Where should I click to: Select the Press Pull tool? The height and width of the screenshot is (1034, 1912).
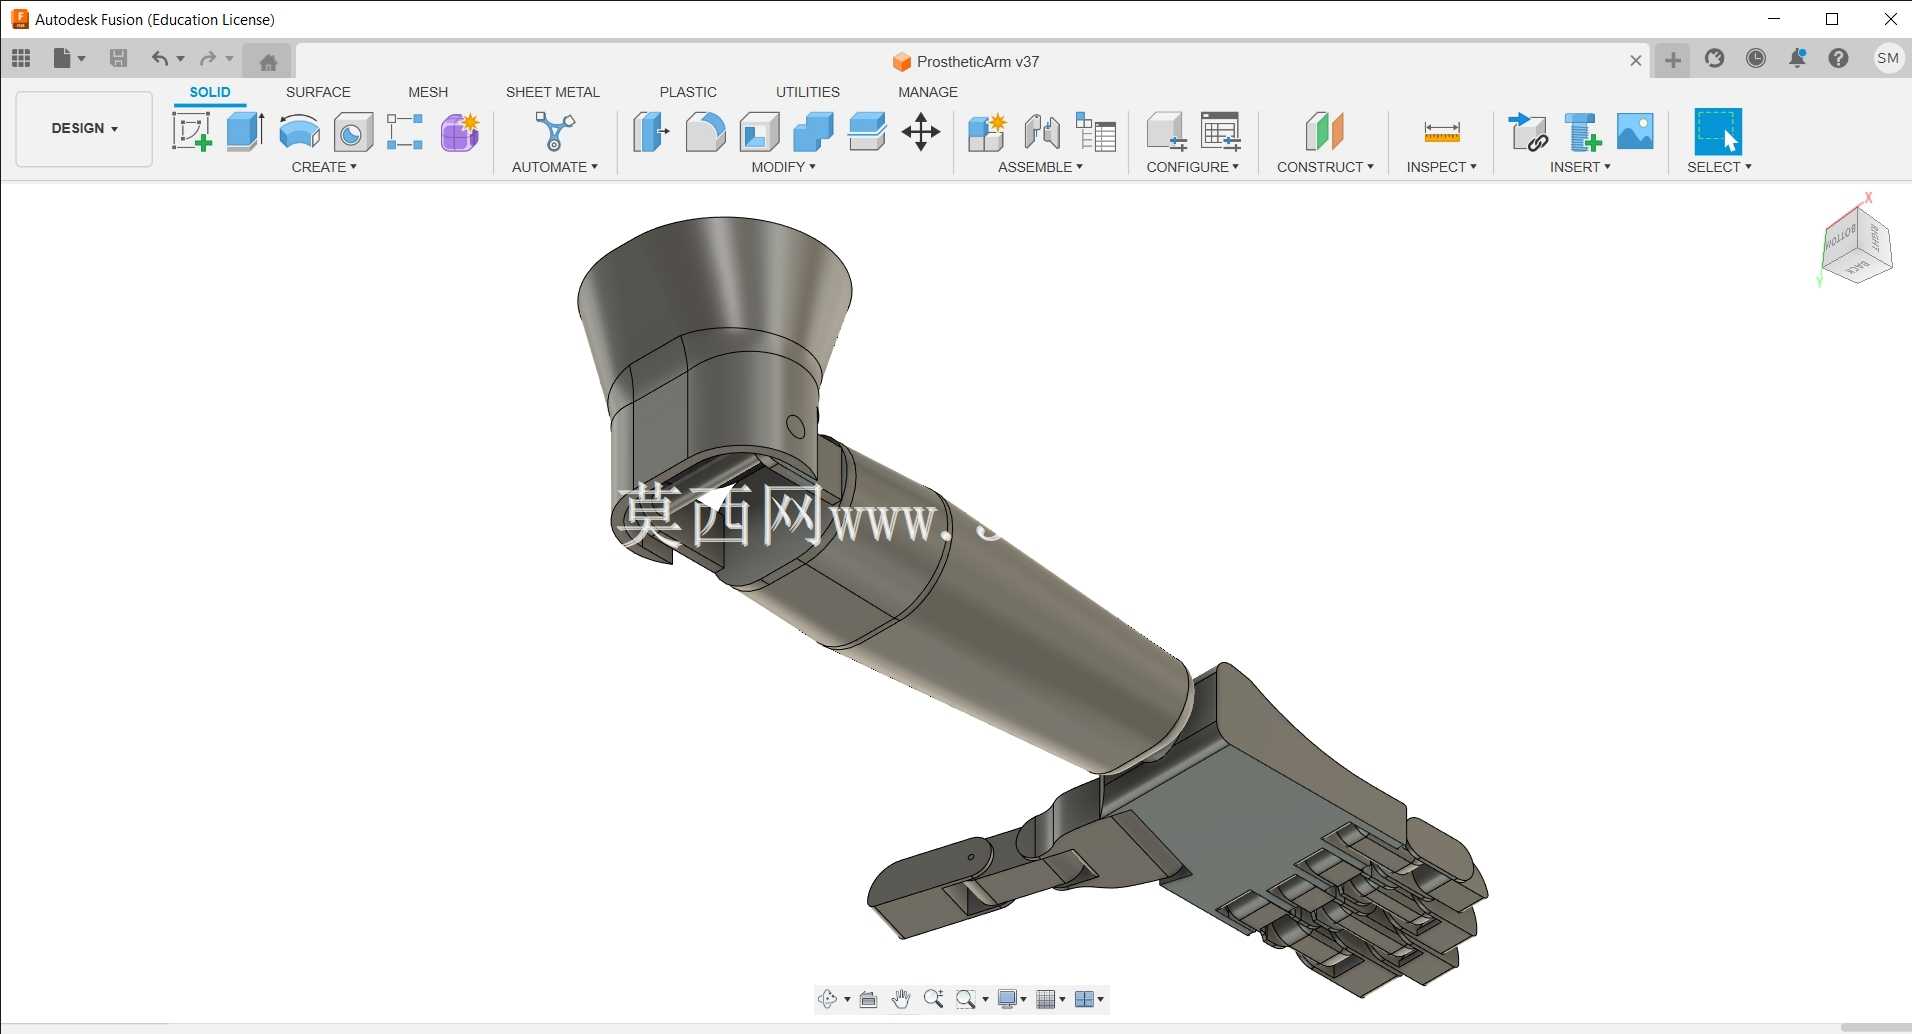pyautogui.click(x=651, y=131)
